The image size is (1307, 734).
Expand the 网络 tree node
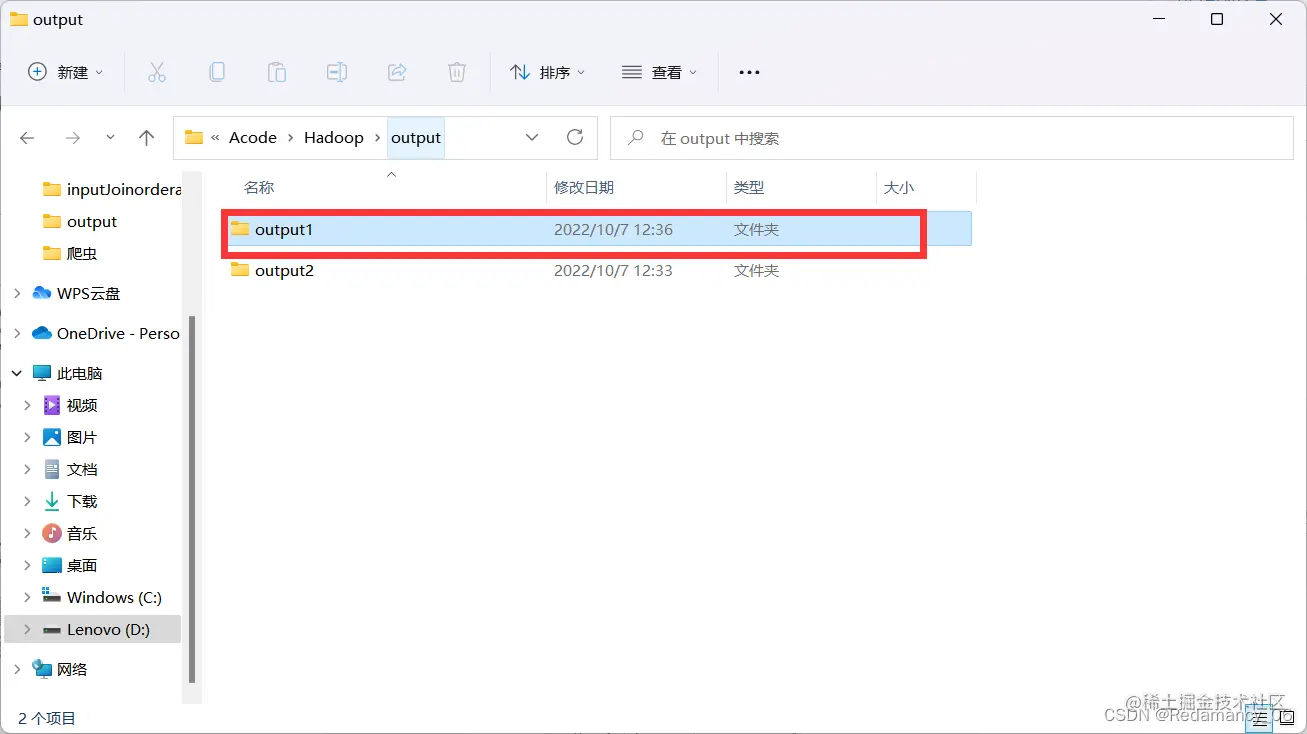(x=17, y=669)
